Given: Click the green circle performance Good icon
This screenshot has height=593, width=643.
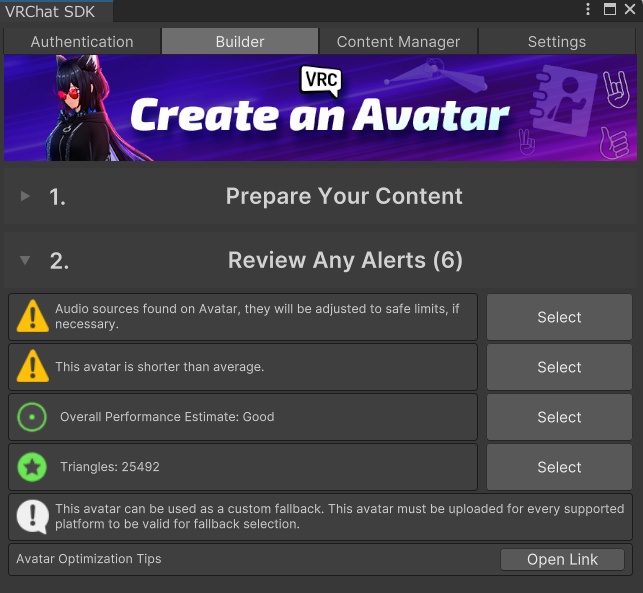Looking at the screenshot, I should coord(32,417).
